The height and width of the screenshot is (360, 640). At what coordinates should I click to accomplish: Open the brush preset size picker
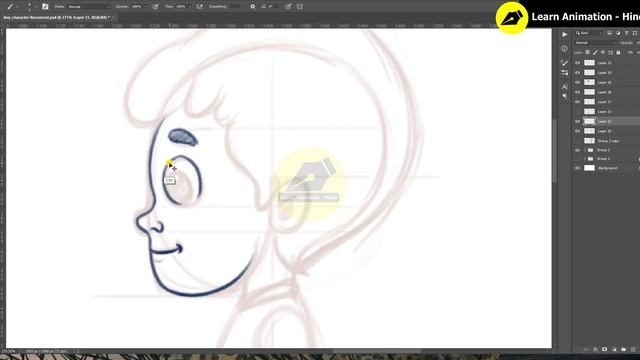click(x=30, y=7)
